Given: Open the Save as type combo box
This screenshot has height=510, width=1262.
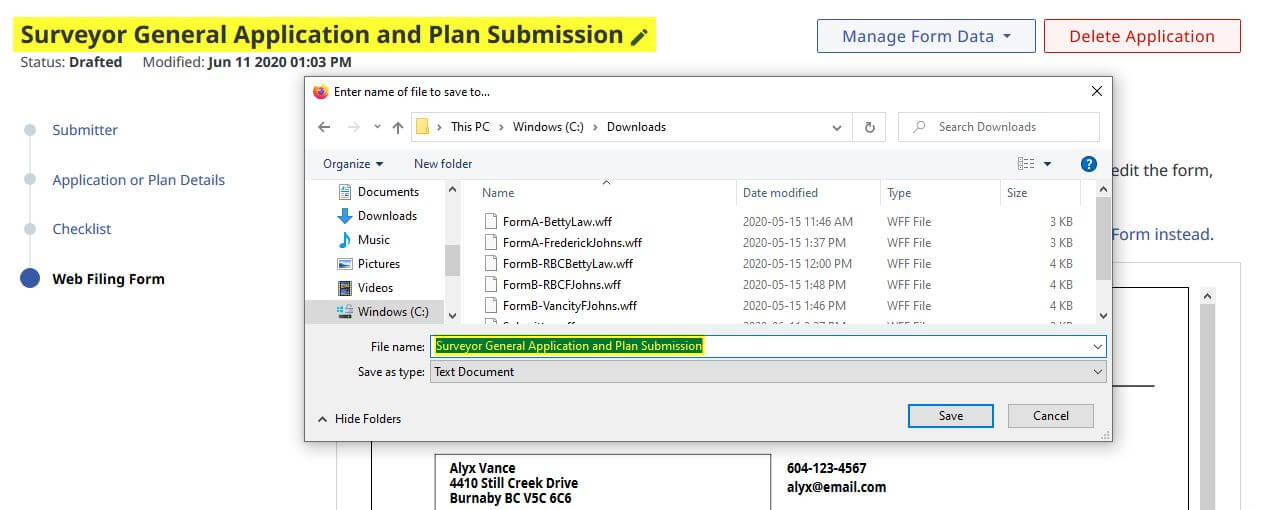Looking at the screenshot, I should [x=768, y=372].
